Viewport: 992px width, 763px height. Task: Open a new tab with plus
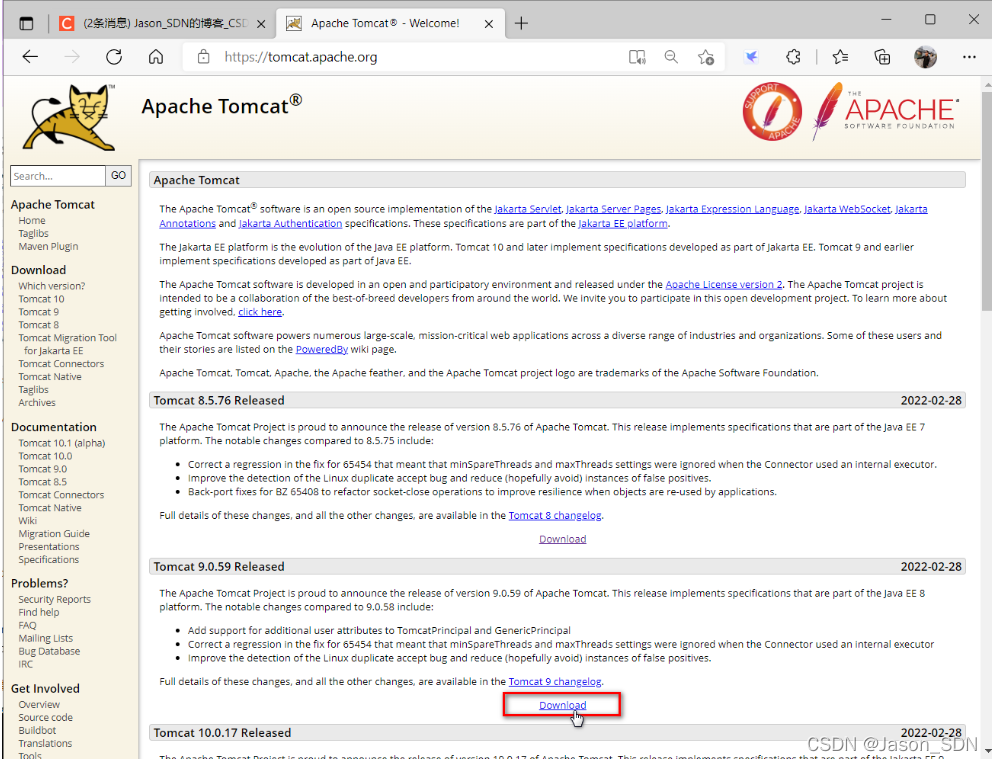click(x=521, y=23)
